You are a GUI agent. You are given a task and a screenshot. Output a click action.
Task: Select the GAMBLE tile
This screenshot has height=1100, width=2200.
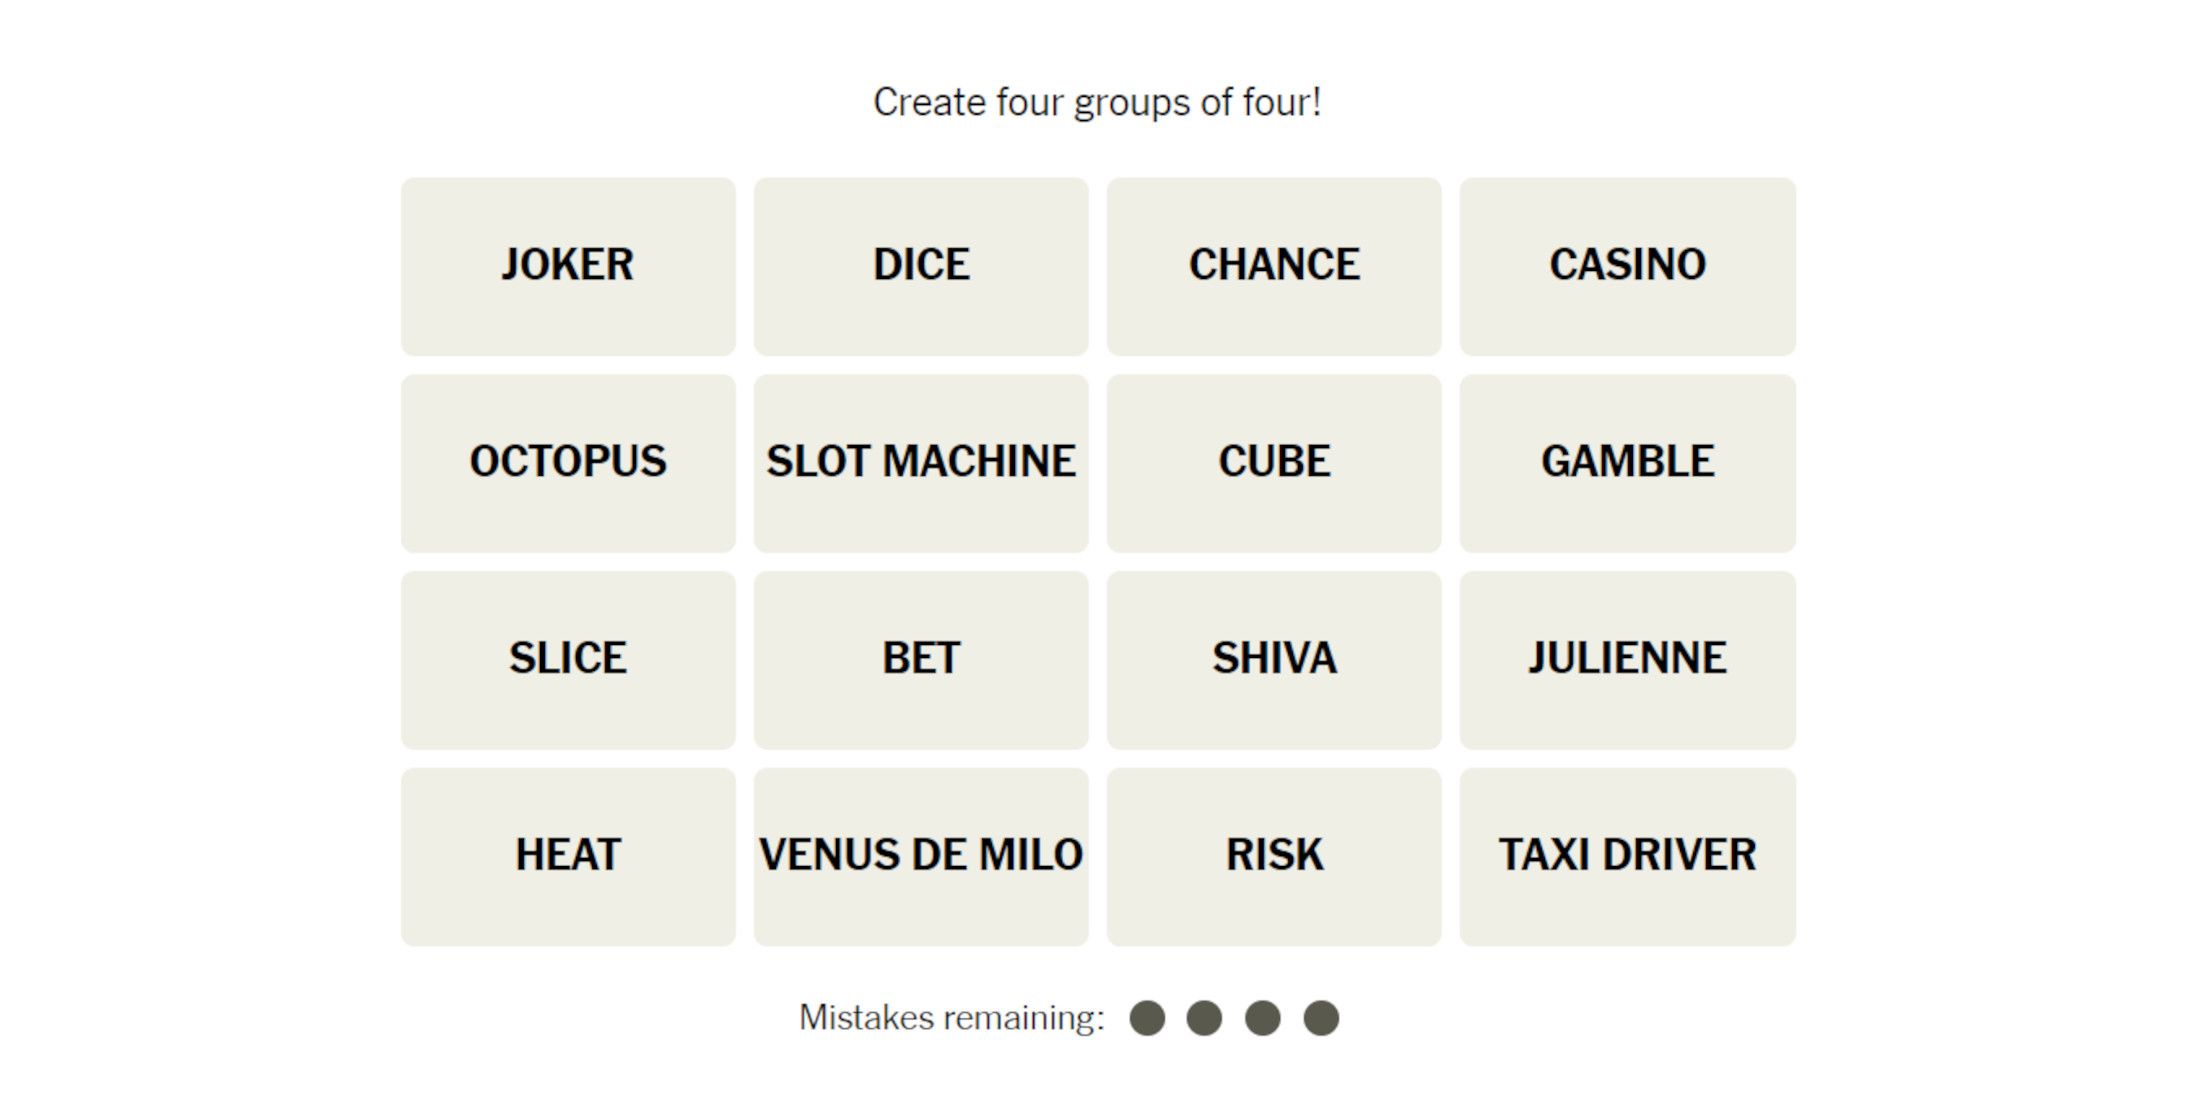tap(1627, 463)
